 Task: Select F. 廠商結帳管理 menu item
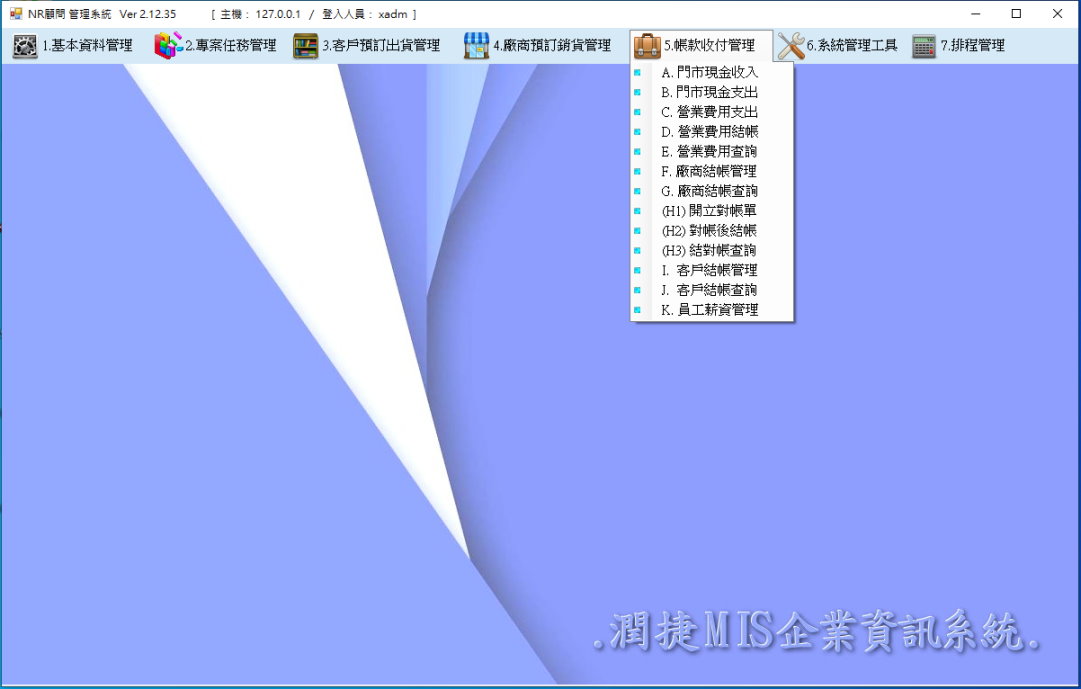(x=709, y=171)
